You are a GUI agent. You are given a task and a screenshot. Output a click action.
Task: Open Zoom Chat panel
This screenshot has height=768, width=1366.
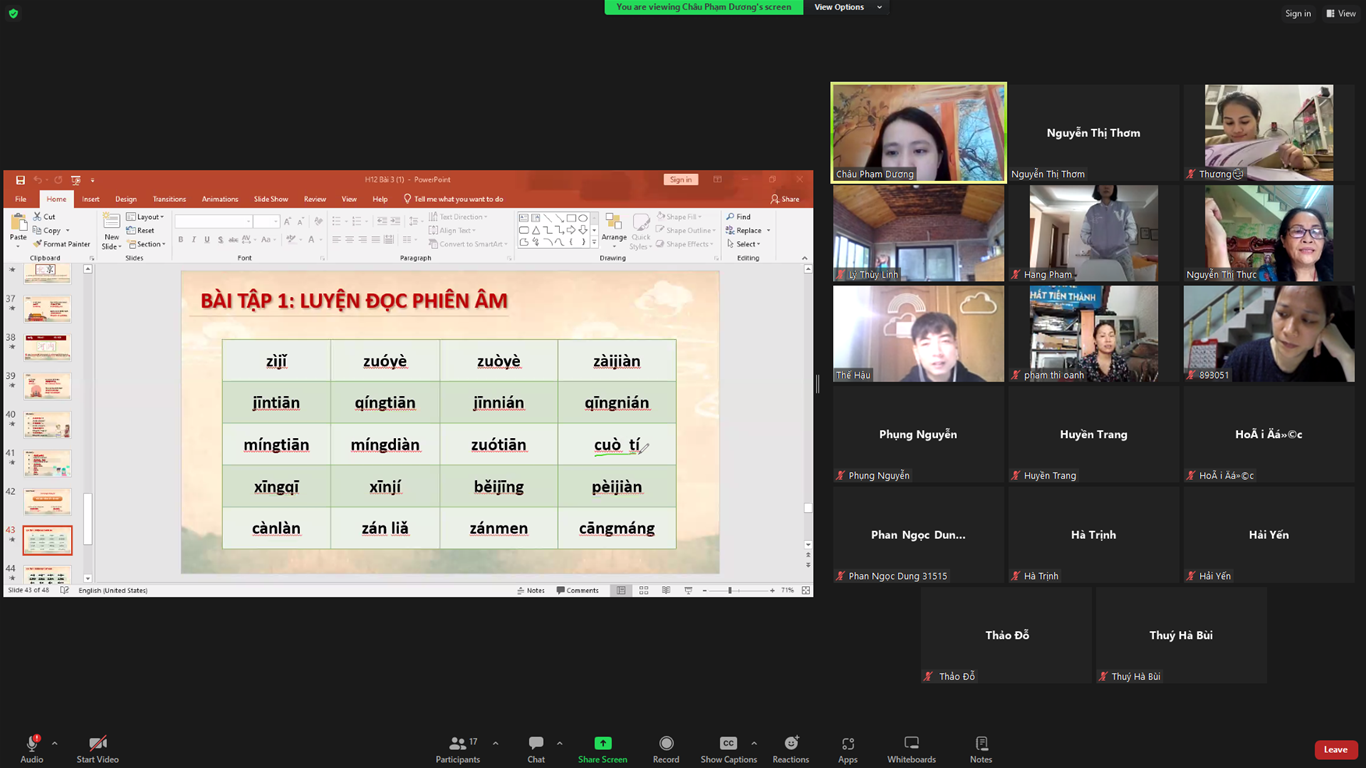(x=536, y=749)
